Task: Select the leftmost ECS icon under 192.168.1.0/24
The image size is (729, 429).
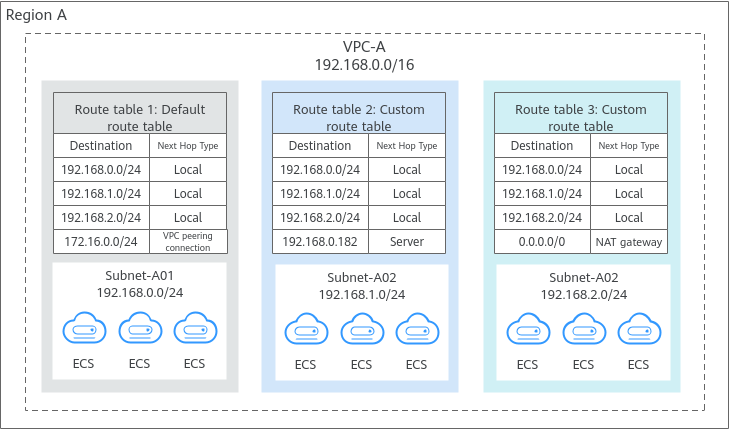Action: 306,329
